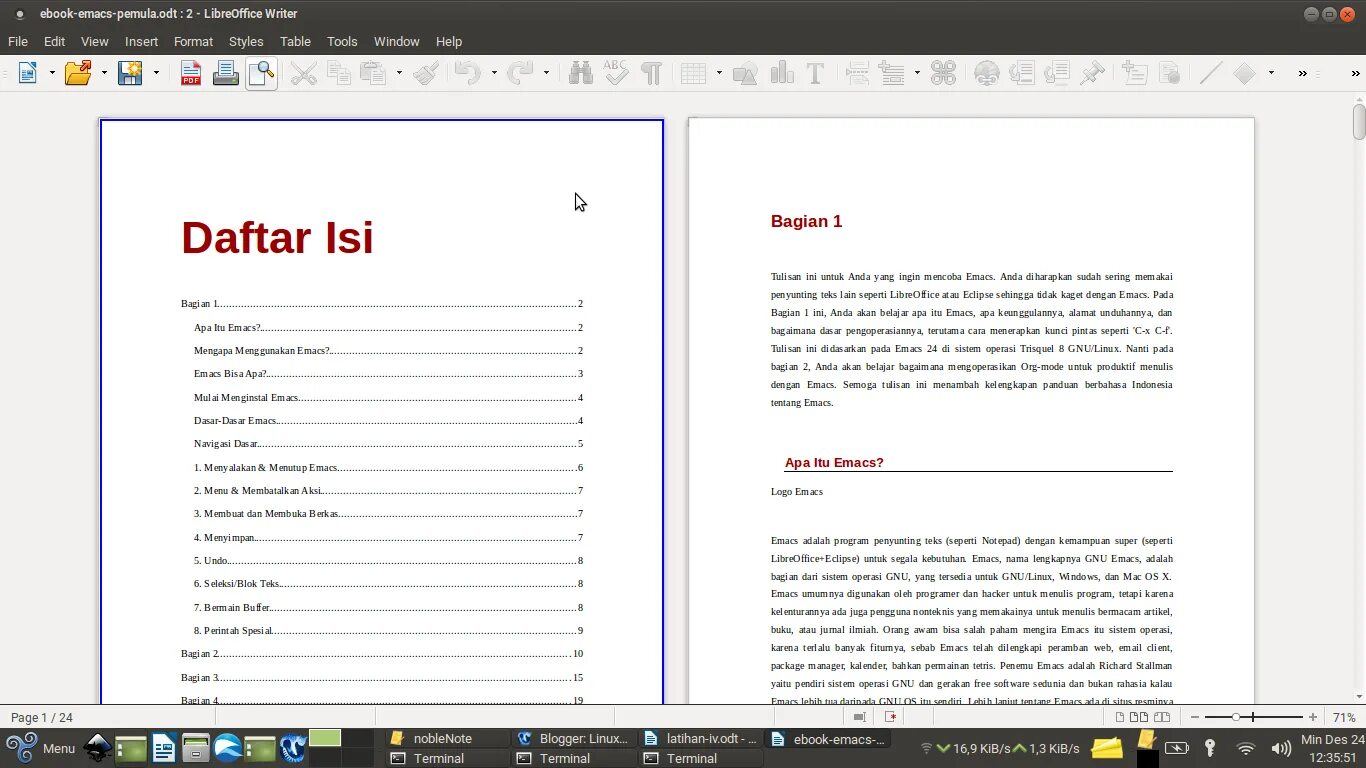
Task: Open the taskbar Menu button
Action: coord(41,748)
